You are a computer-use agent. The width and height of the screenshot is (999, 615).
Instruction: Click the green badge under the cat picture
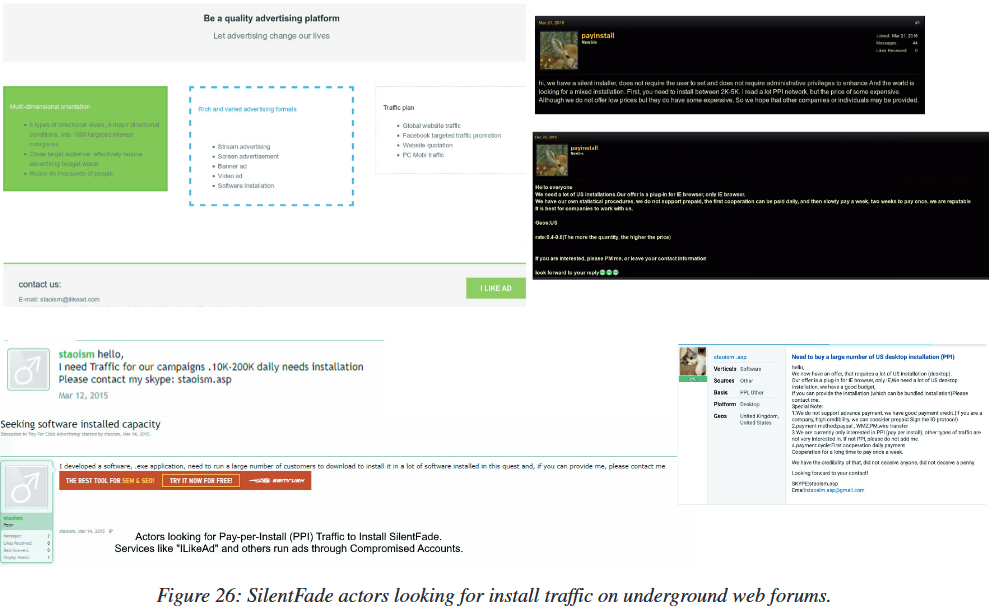(693, 379)
